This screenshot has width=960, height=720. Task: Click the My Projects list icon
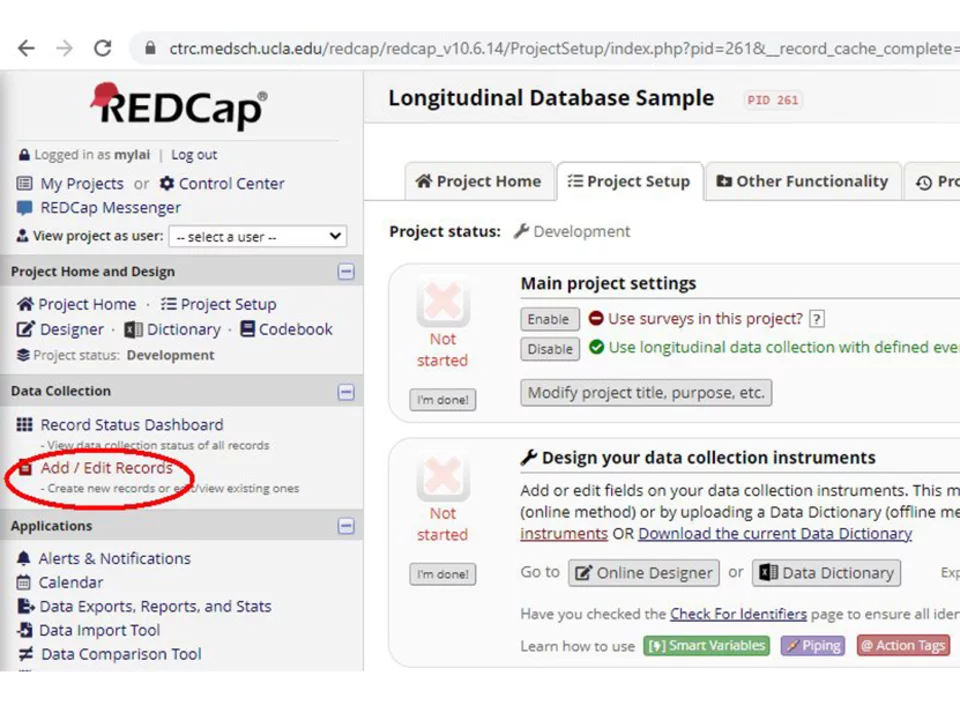[x=24, y=183]
